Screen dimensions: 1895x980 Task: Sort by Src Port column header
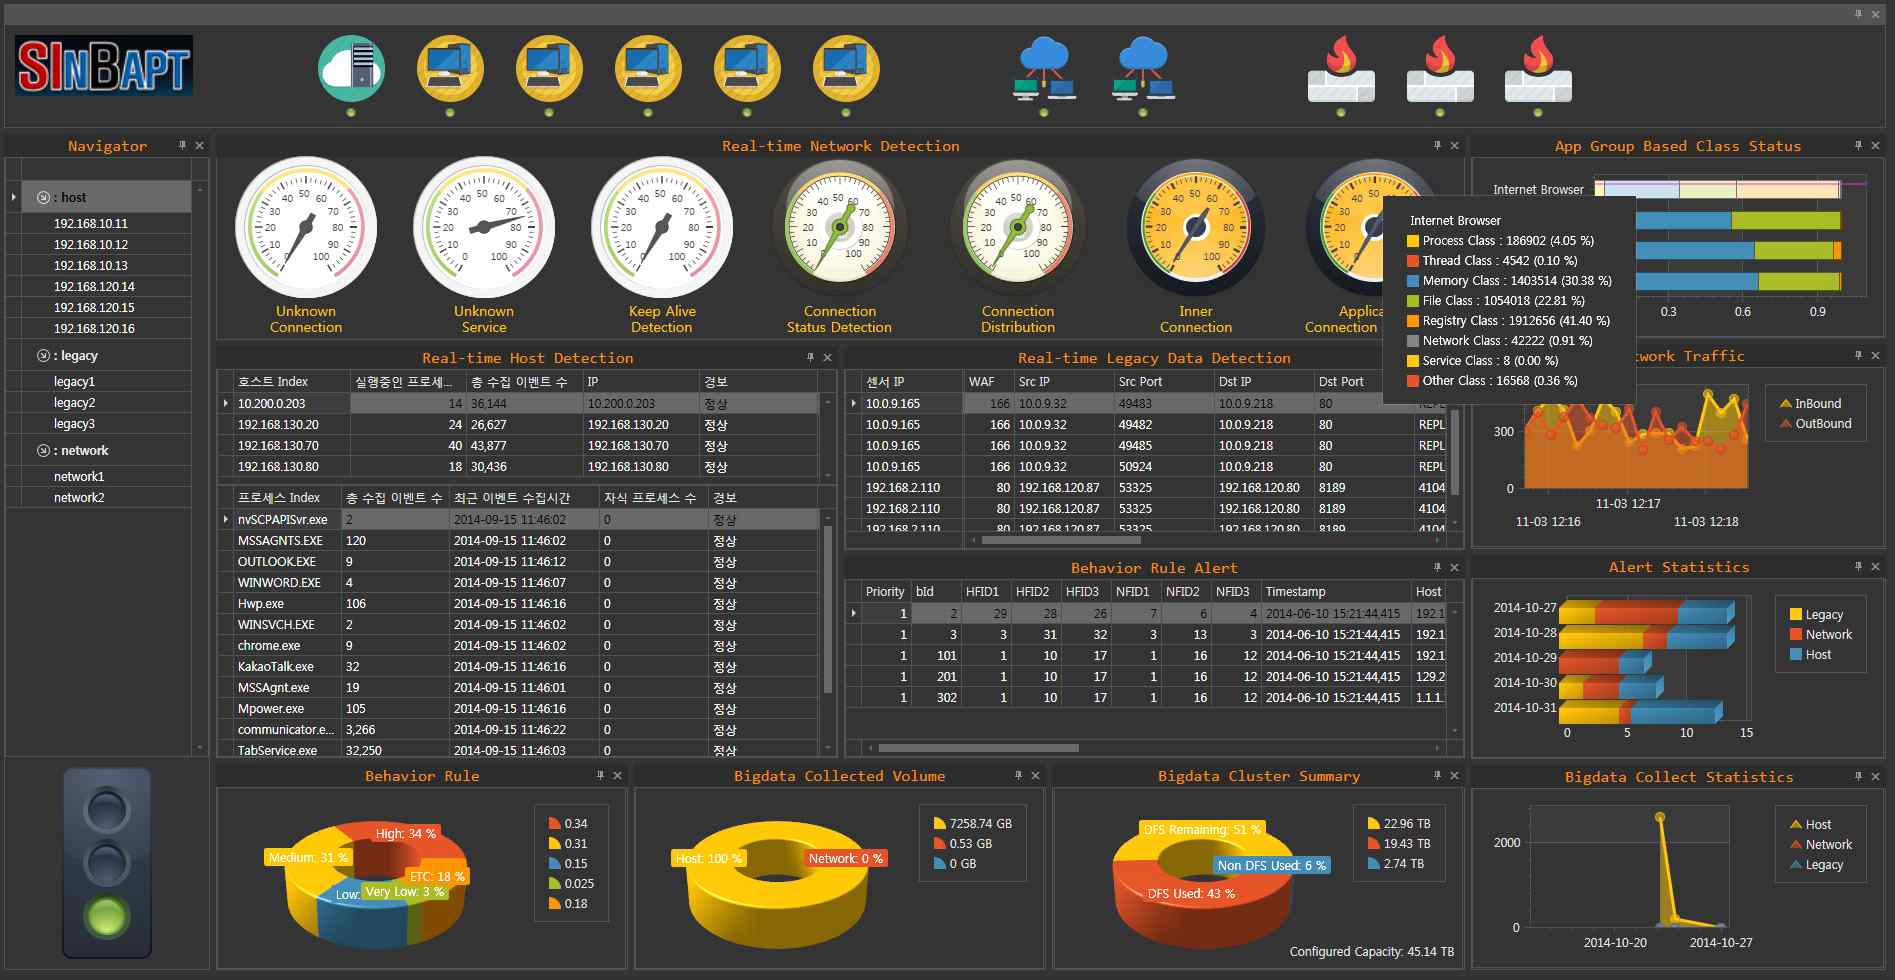click(1164, 381)
